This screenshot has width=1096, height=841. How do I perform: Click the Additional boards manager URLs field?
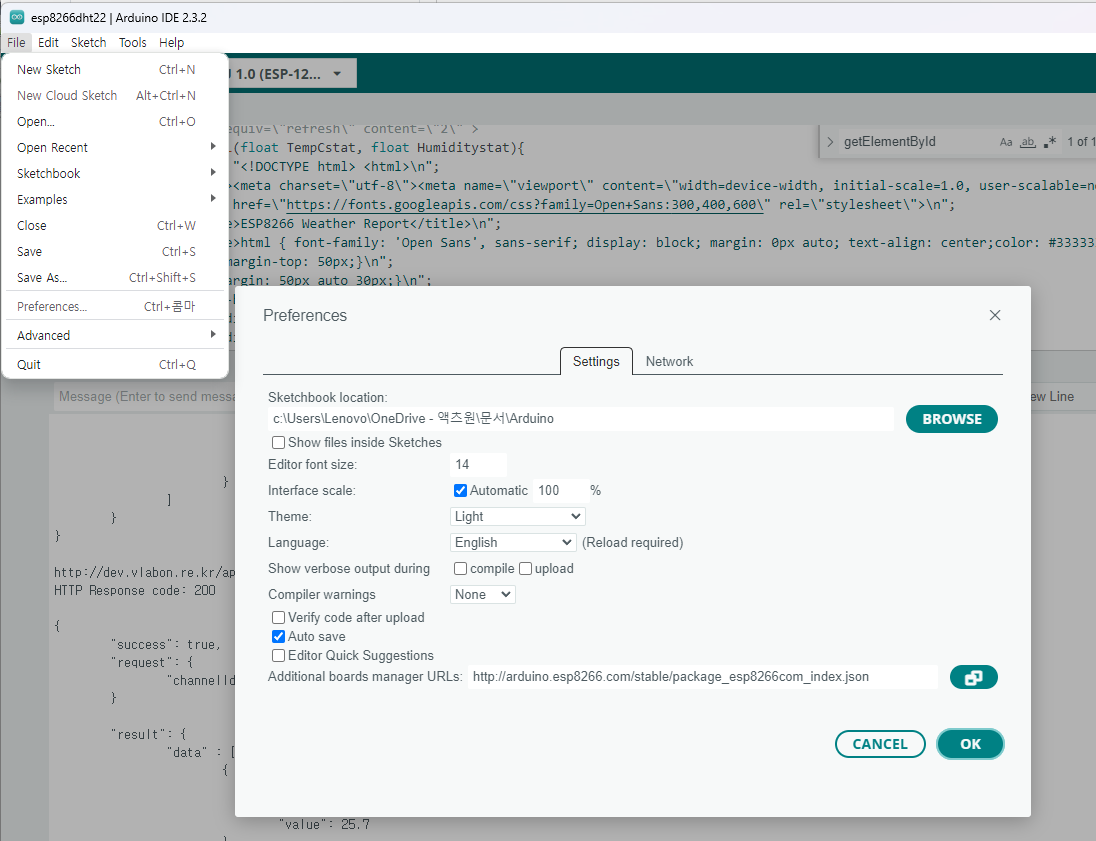pos(702,677)
